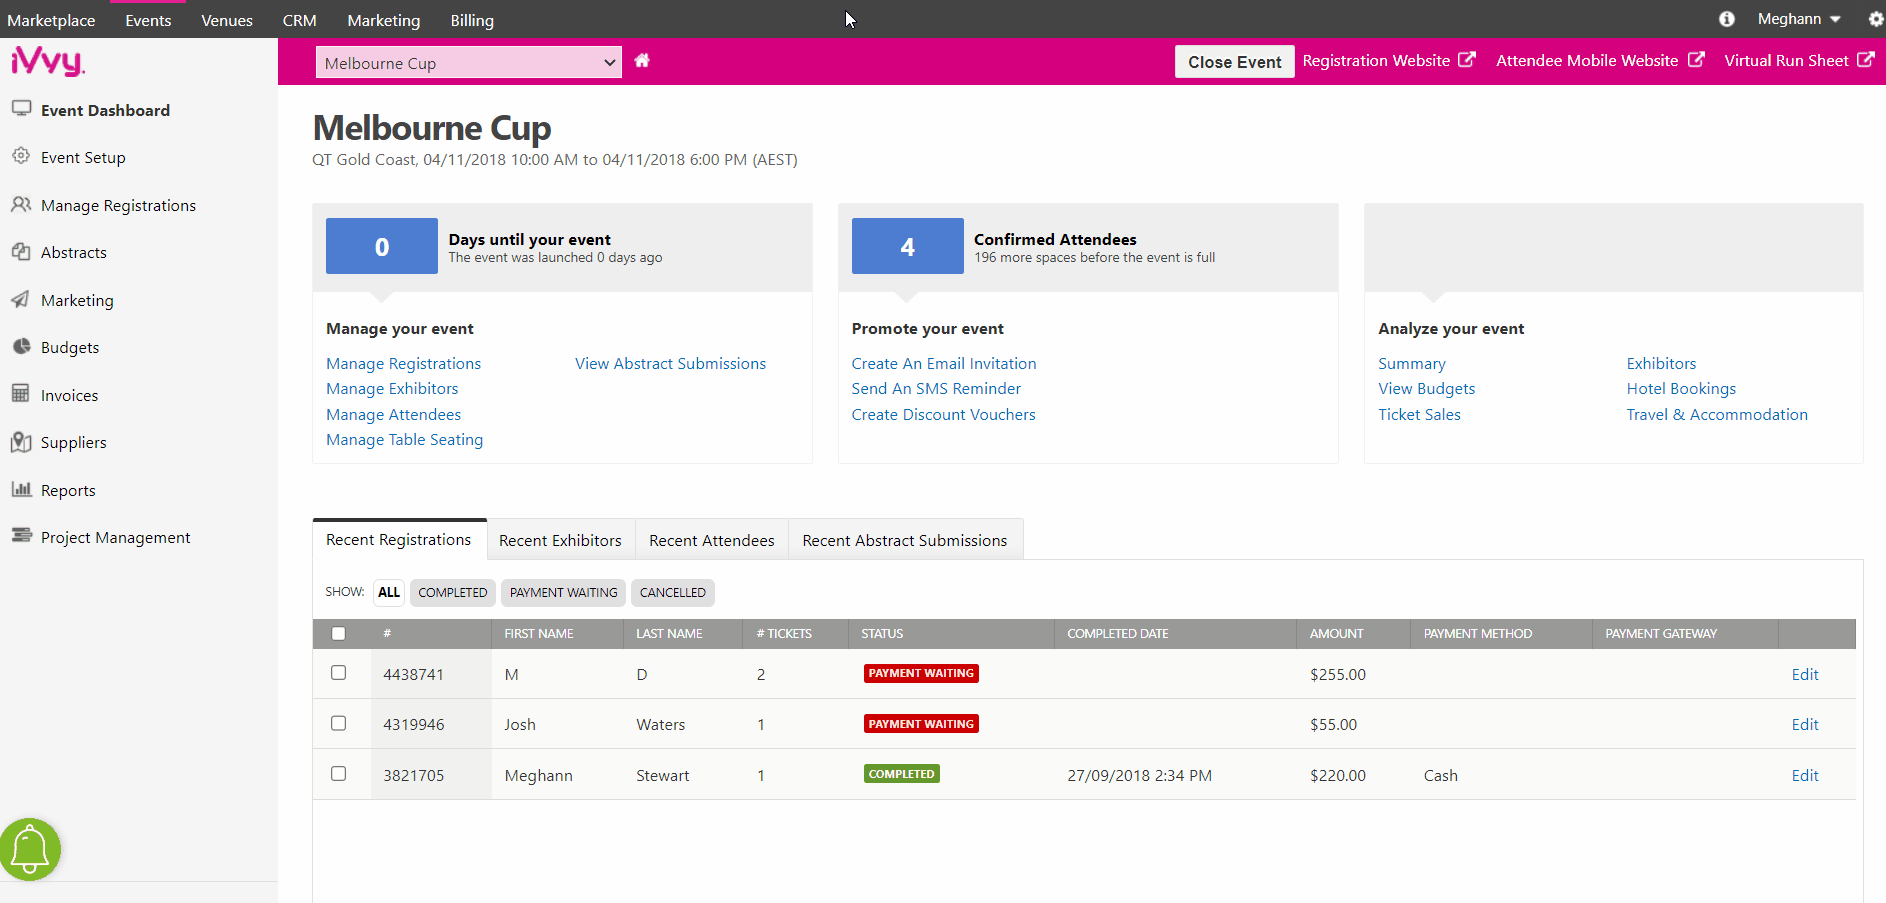Edit the Meghann Stewart registration
The image size is (1886, 903).
point(1804,775)
